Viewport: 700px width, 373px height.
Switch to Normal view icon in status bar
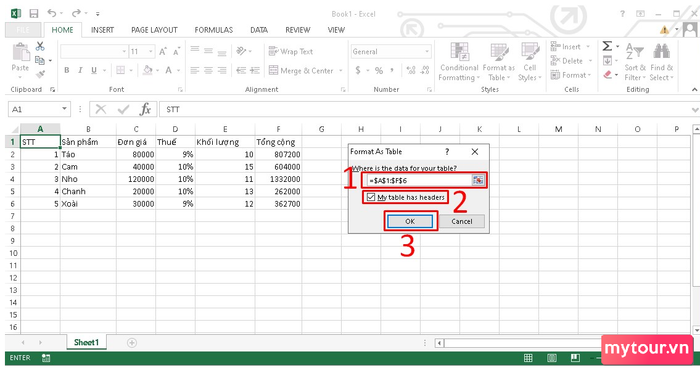[x=528, y=358]
